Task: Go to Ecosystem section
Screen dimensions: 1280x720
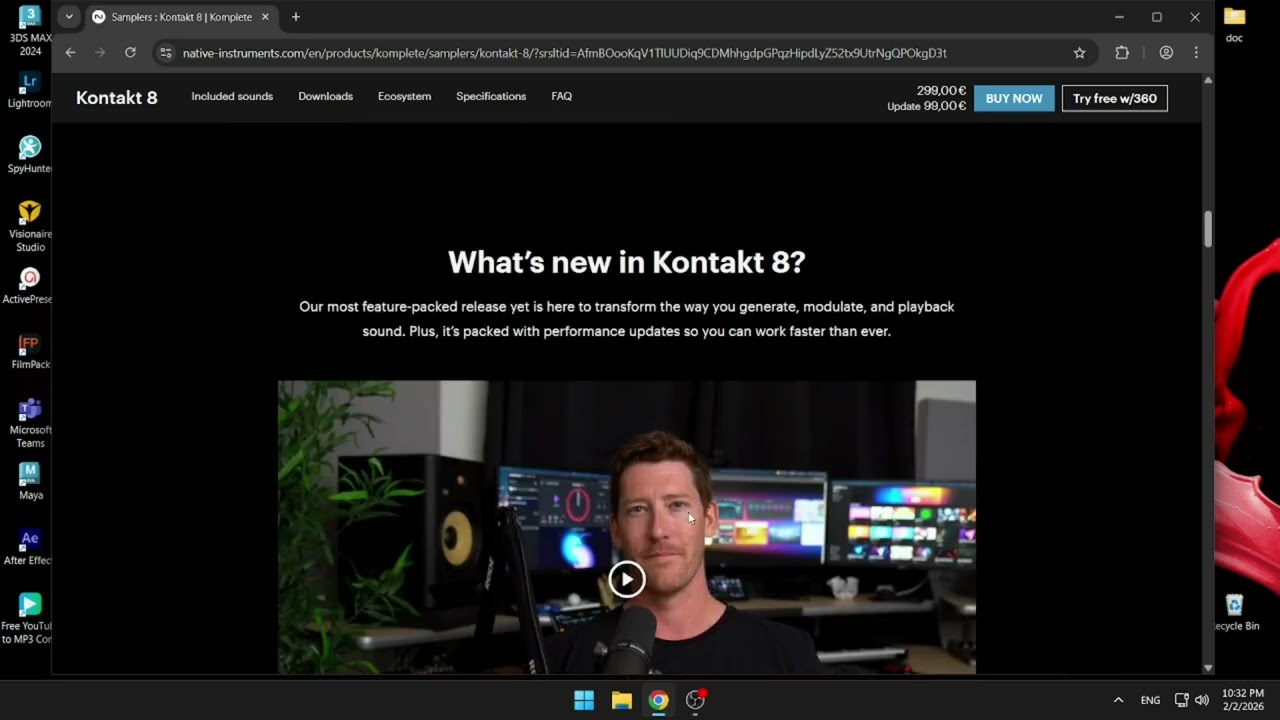Action: 404,96
